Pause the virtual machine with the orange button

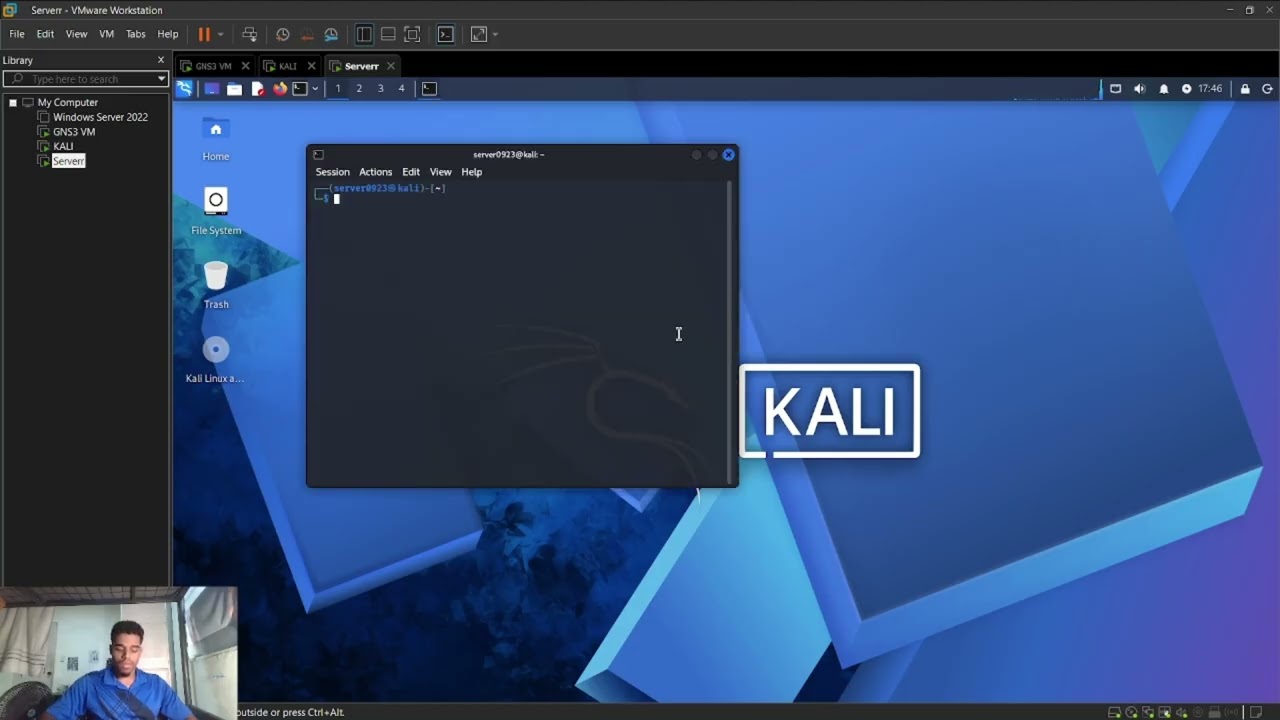click(204, 34)
